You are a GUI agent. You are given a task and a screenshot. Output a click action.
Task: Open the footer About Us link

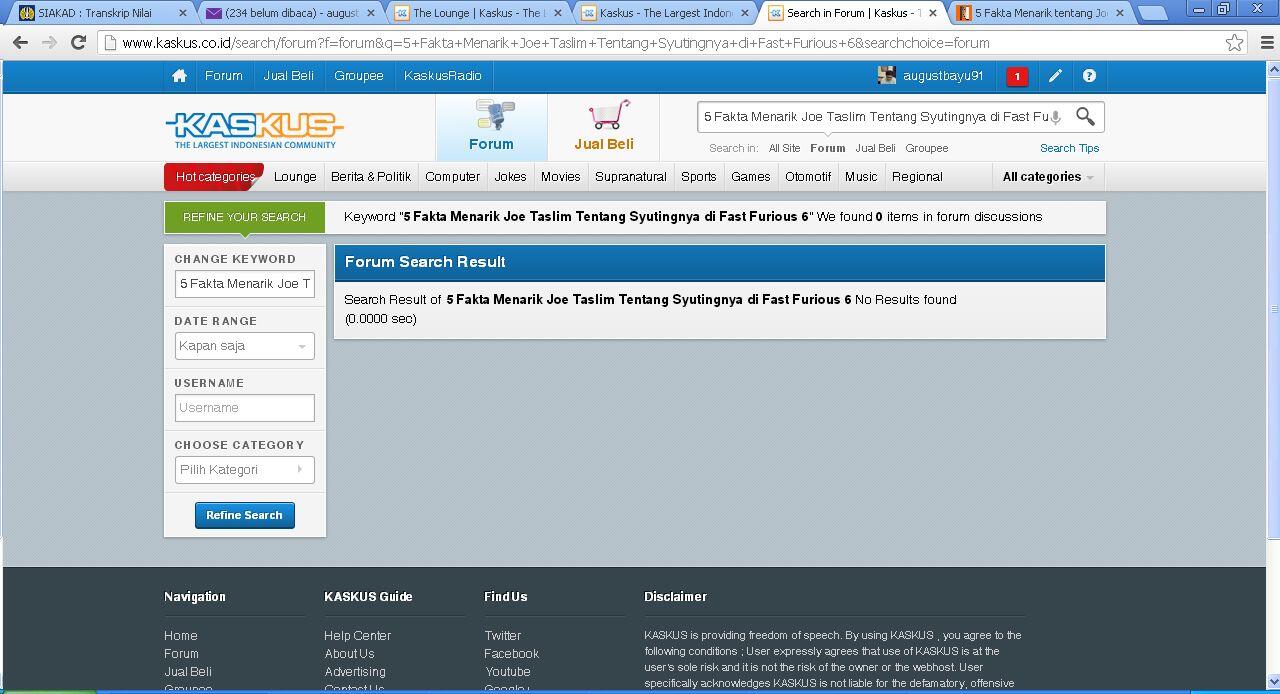tap(349, 654)
